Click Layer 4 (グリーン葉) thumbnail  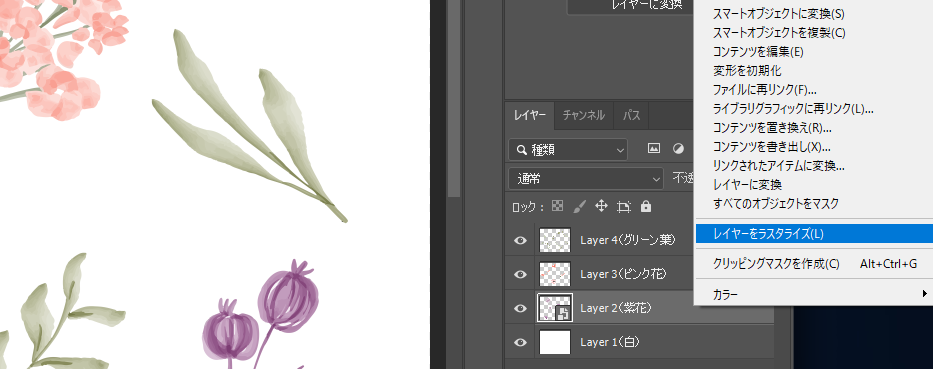pyautogui.click(x=555, y=240)
